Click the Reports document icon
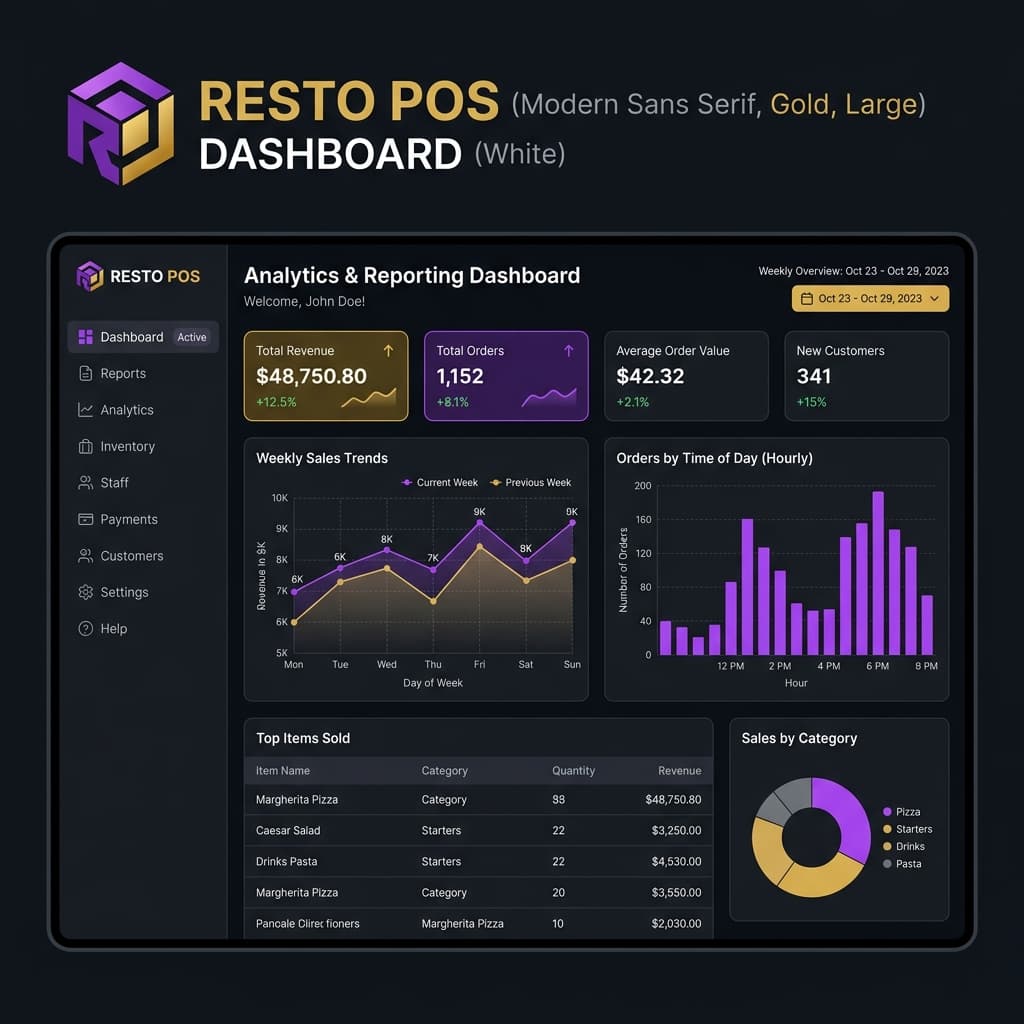 86,374
